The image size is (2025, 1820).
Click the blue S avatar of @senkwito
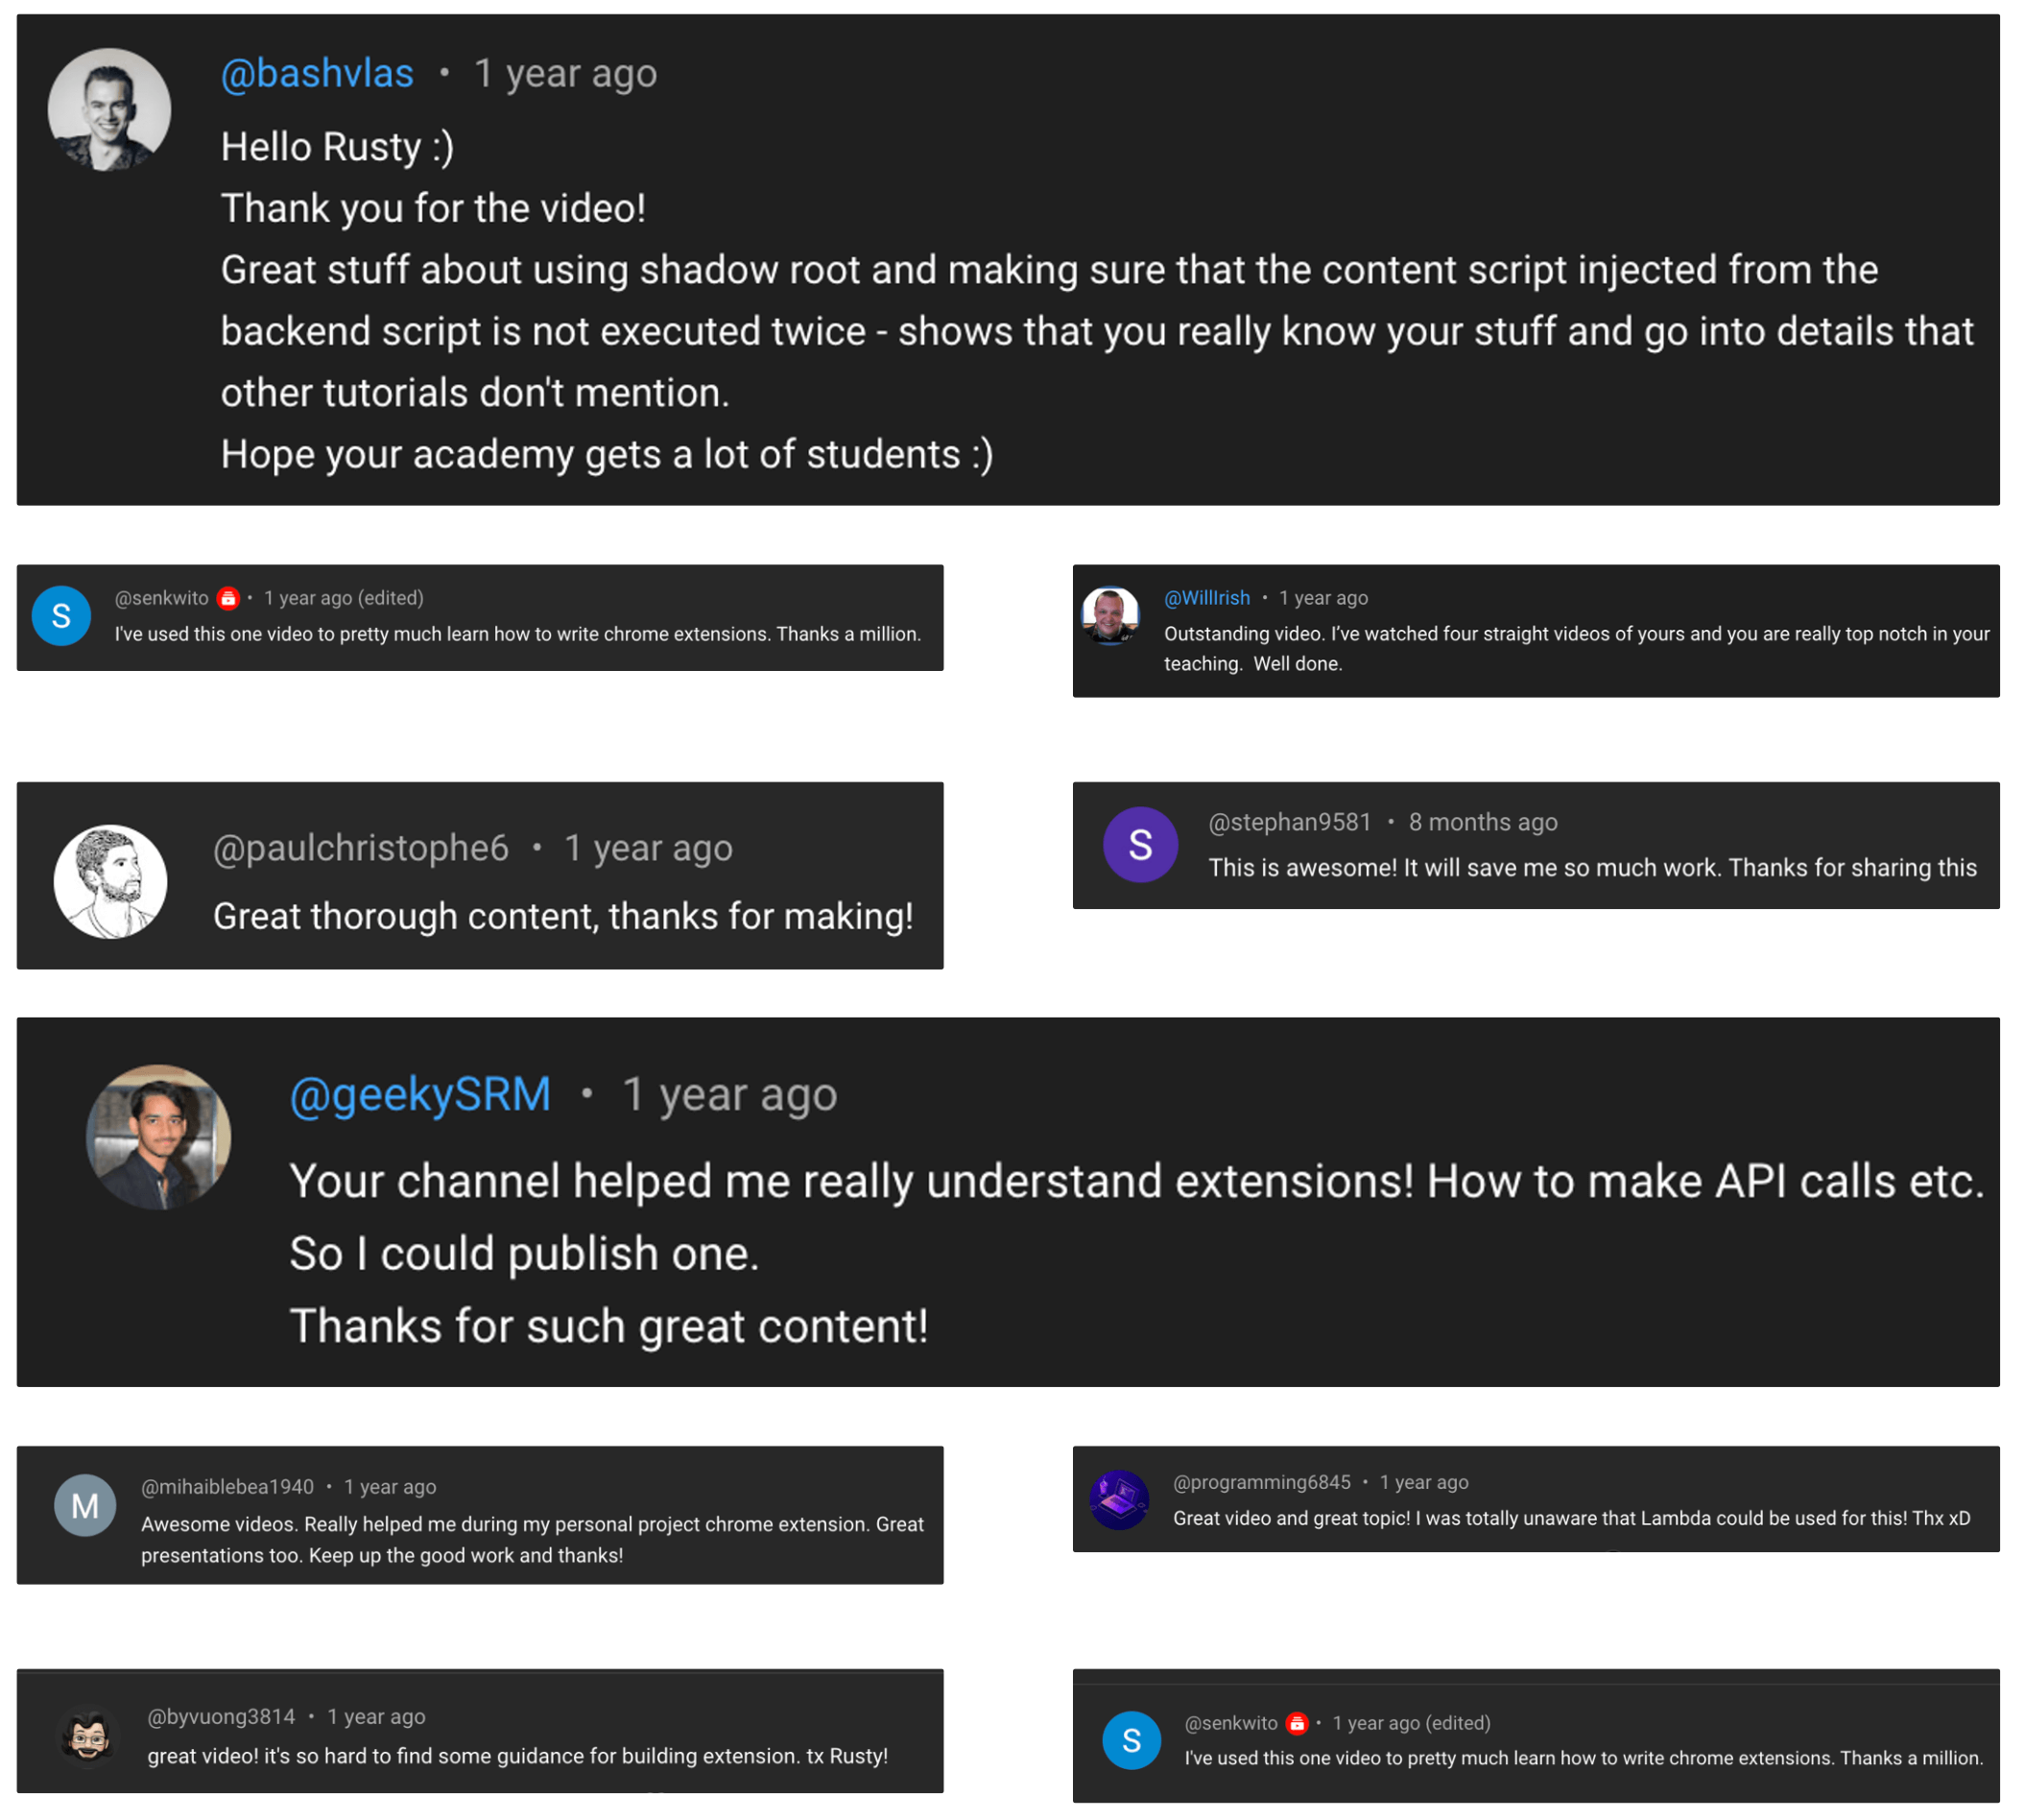coord(61,616)
